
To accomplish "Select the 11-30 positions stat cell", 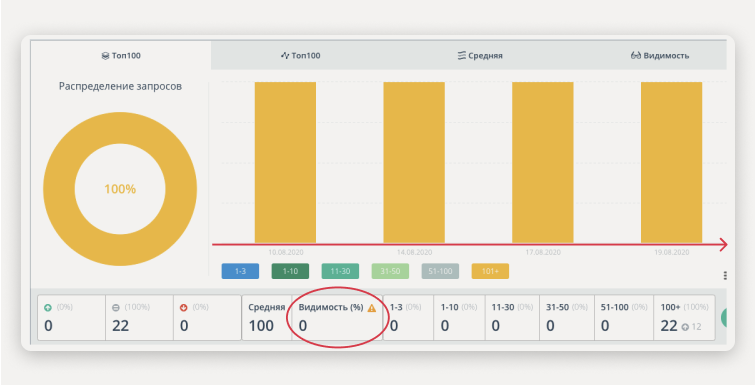I will [512, 318].
